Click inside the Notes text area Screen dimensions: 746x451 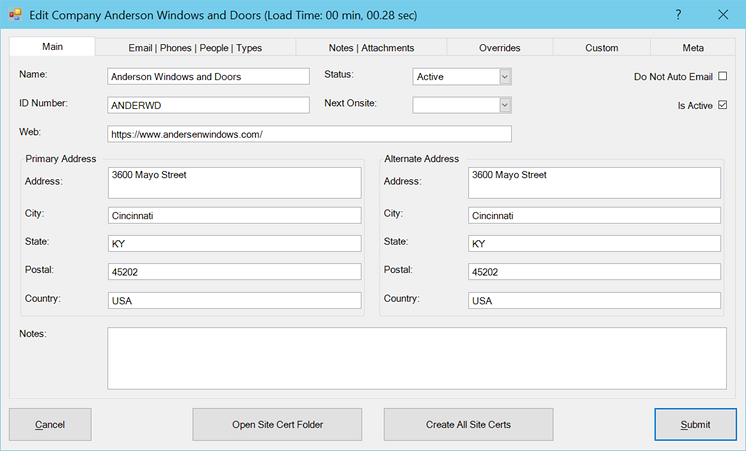pyautogui.click(x=417, y=358)
